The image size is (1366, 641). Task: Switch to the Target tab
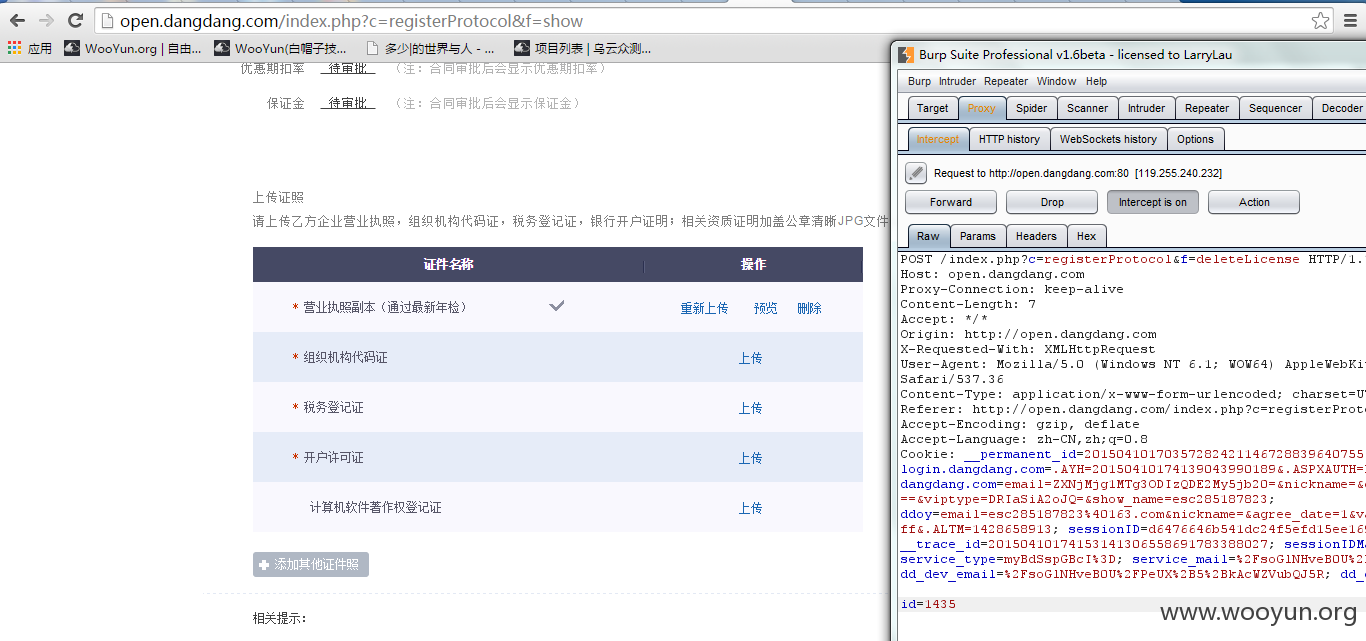[932, 108]
